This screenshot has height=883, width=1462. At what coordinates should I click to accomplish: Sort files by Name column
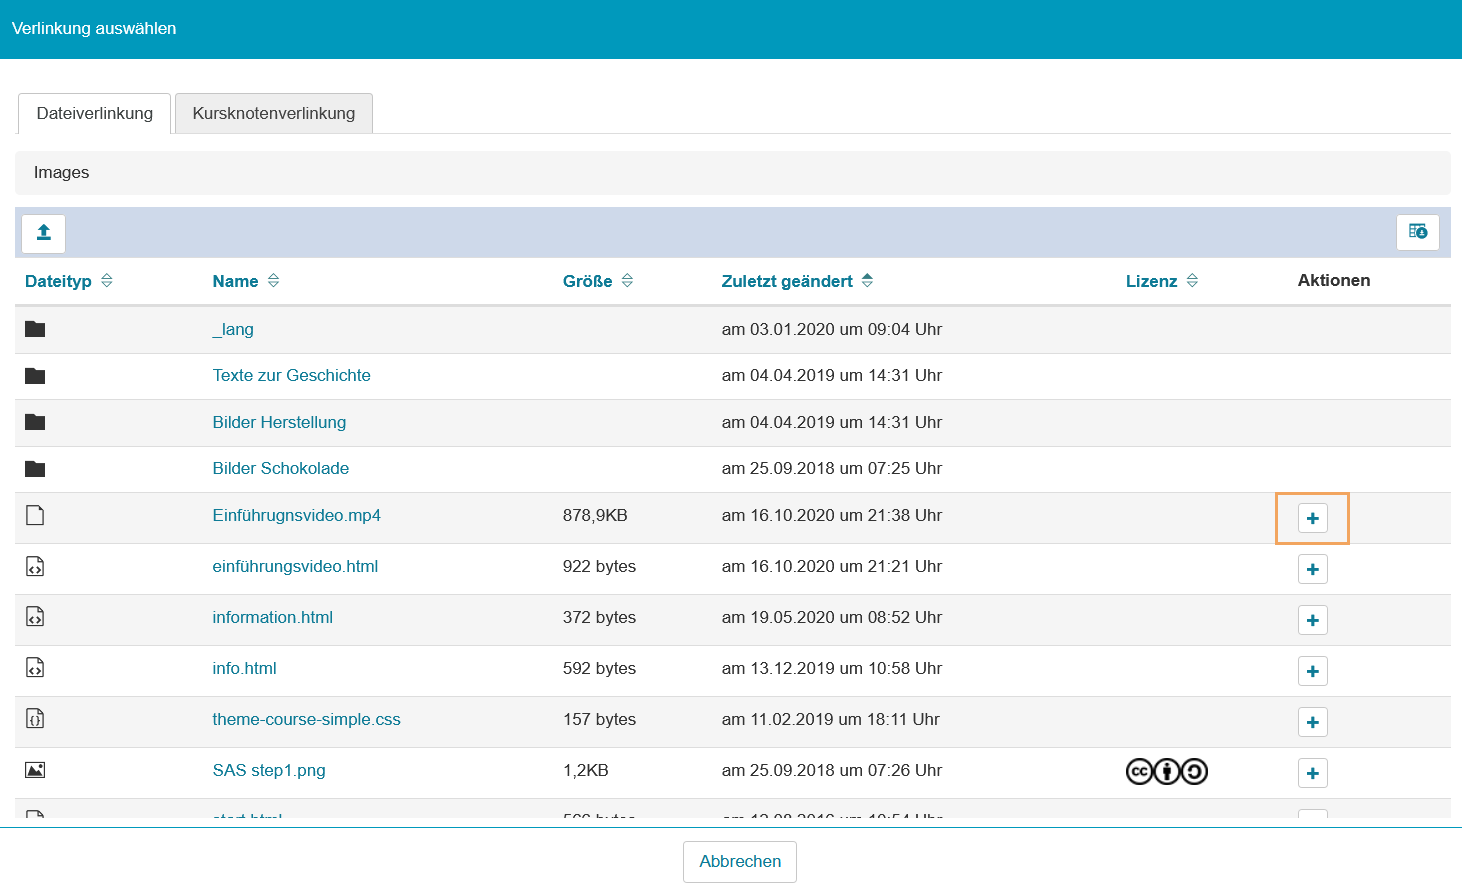[x=245, y=281]
